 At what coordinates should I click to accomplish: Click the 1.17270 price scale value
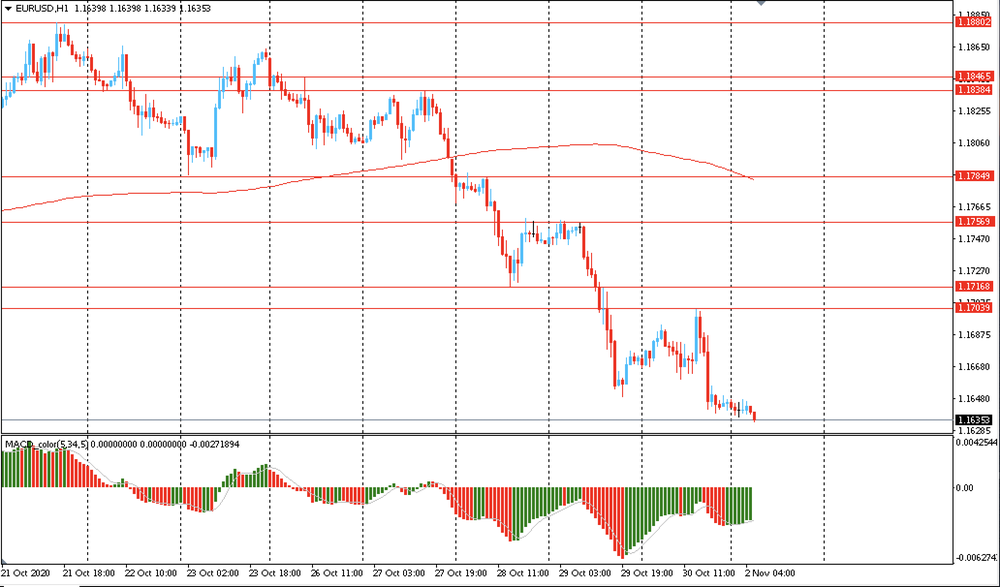(x=974, y=271)
